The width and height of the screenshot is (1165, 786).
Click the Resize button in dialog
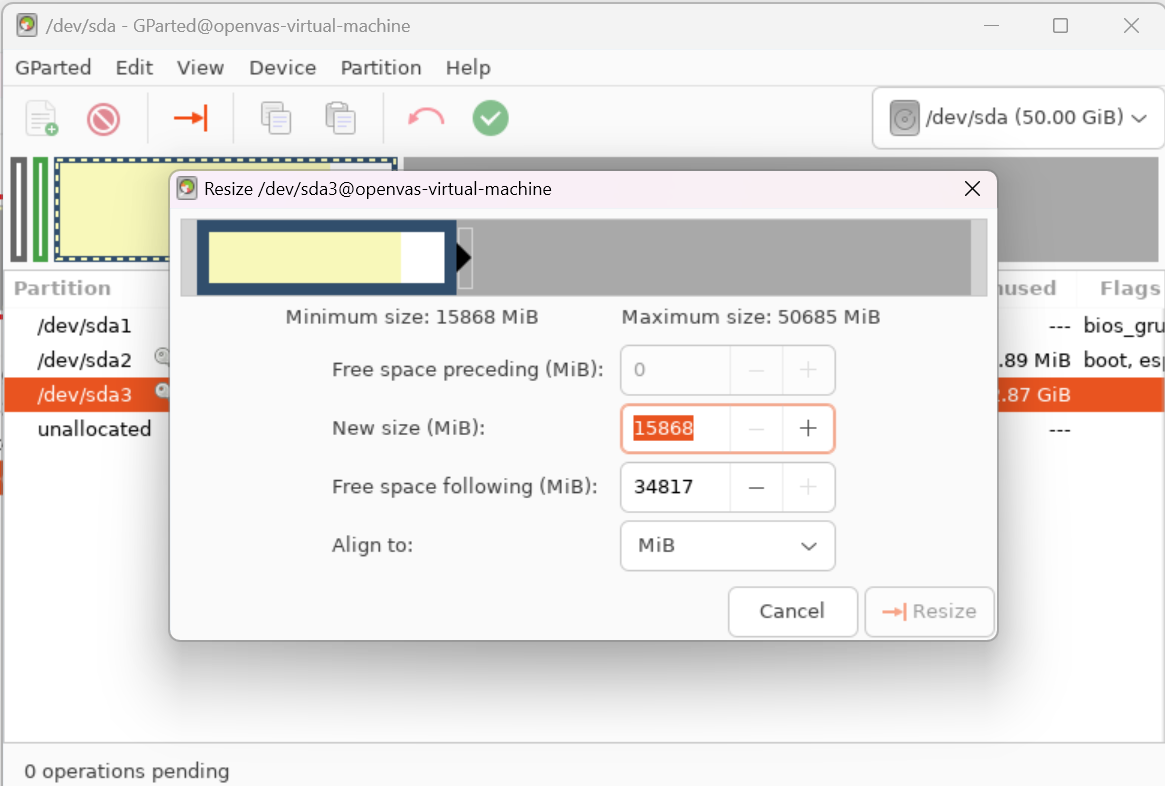(x=929, y=611)
